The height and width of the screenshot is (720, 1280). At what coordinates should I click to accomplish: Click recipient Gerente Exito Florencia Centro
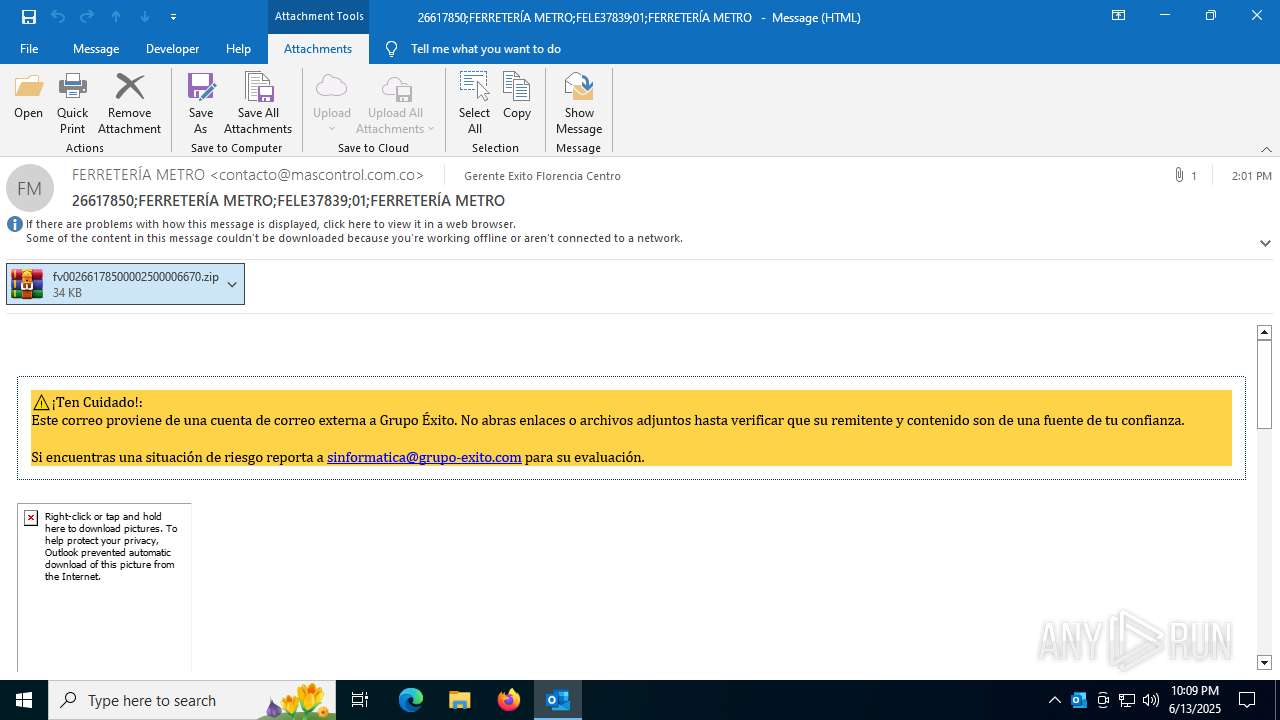point(542,176)
